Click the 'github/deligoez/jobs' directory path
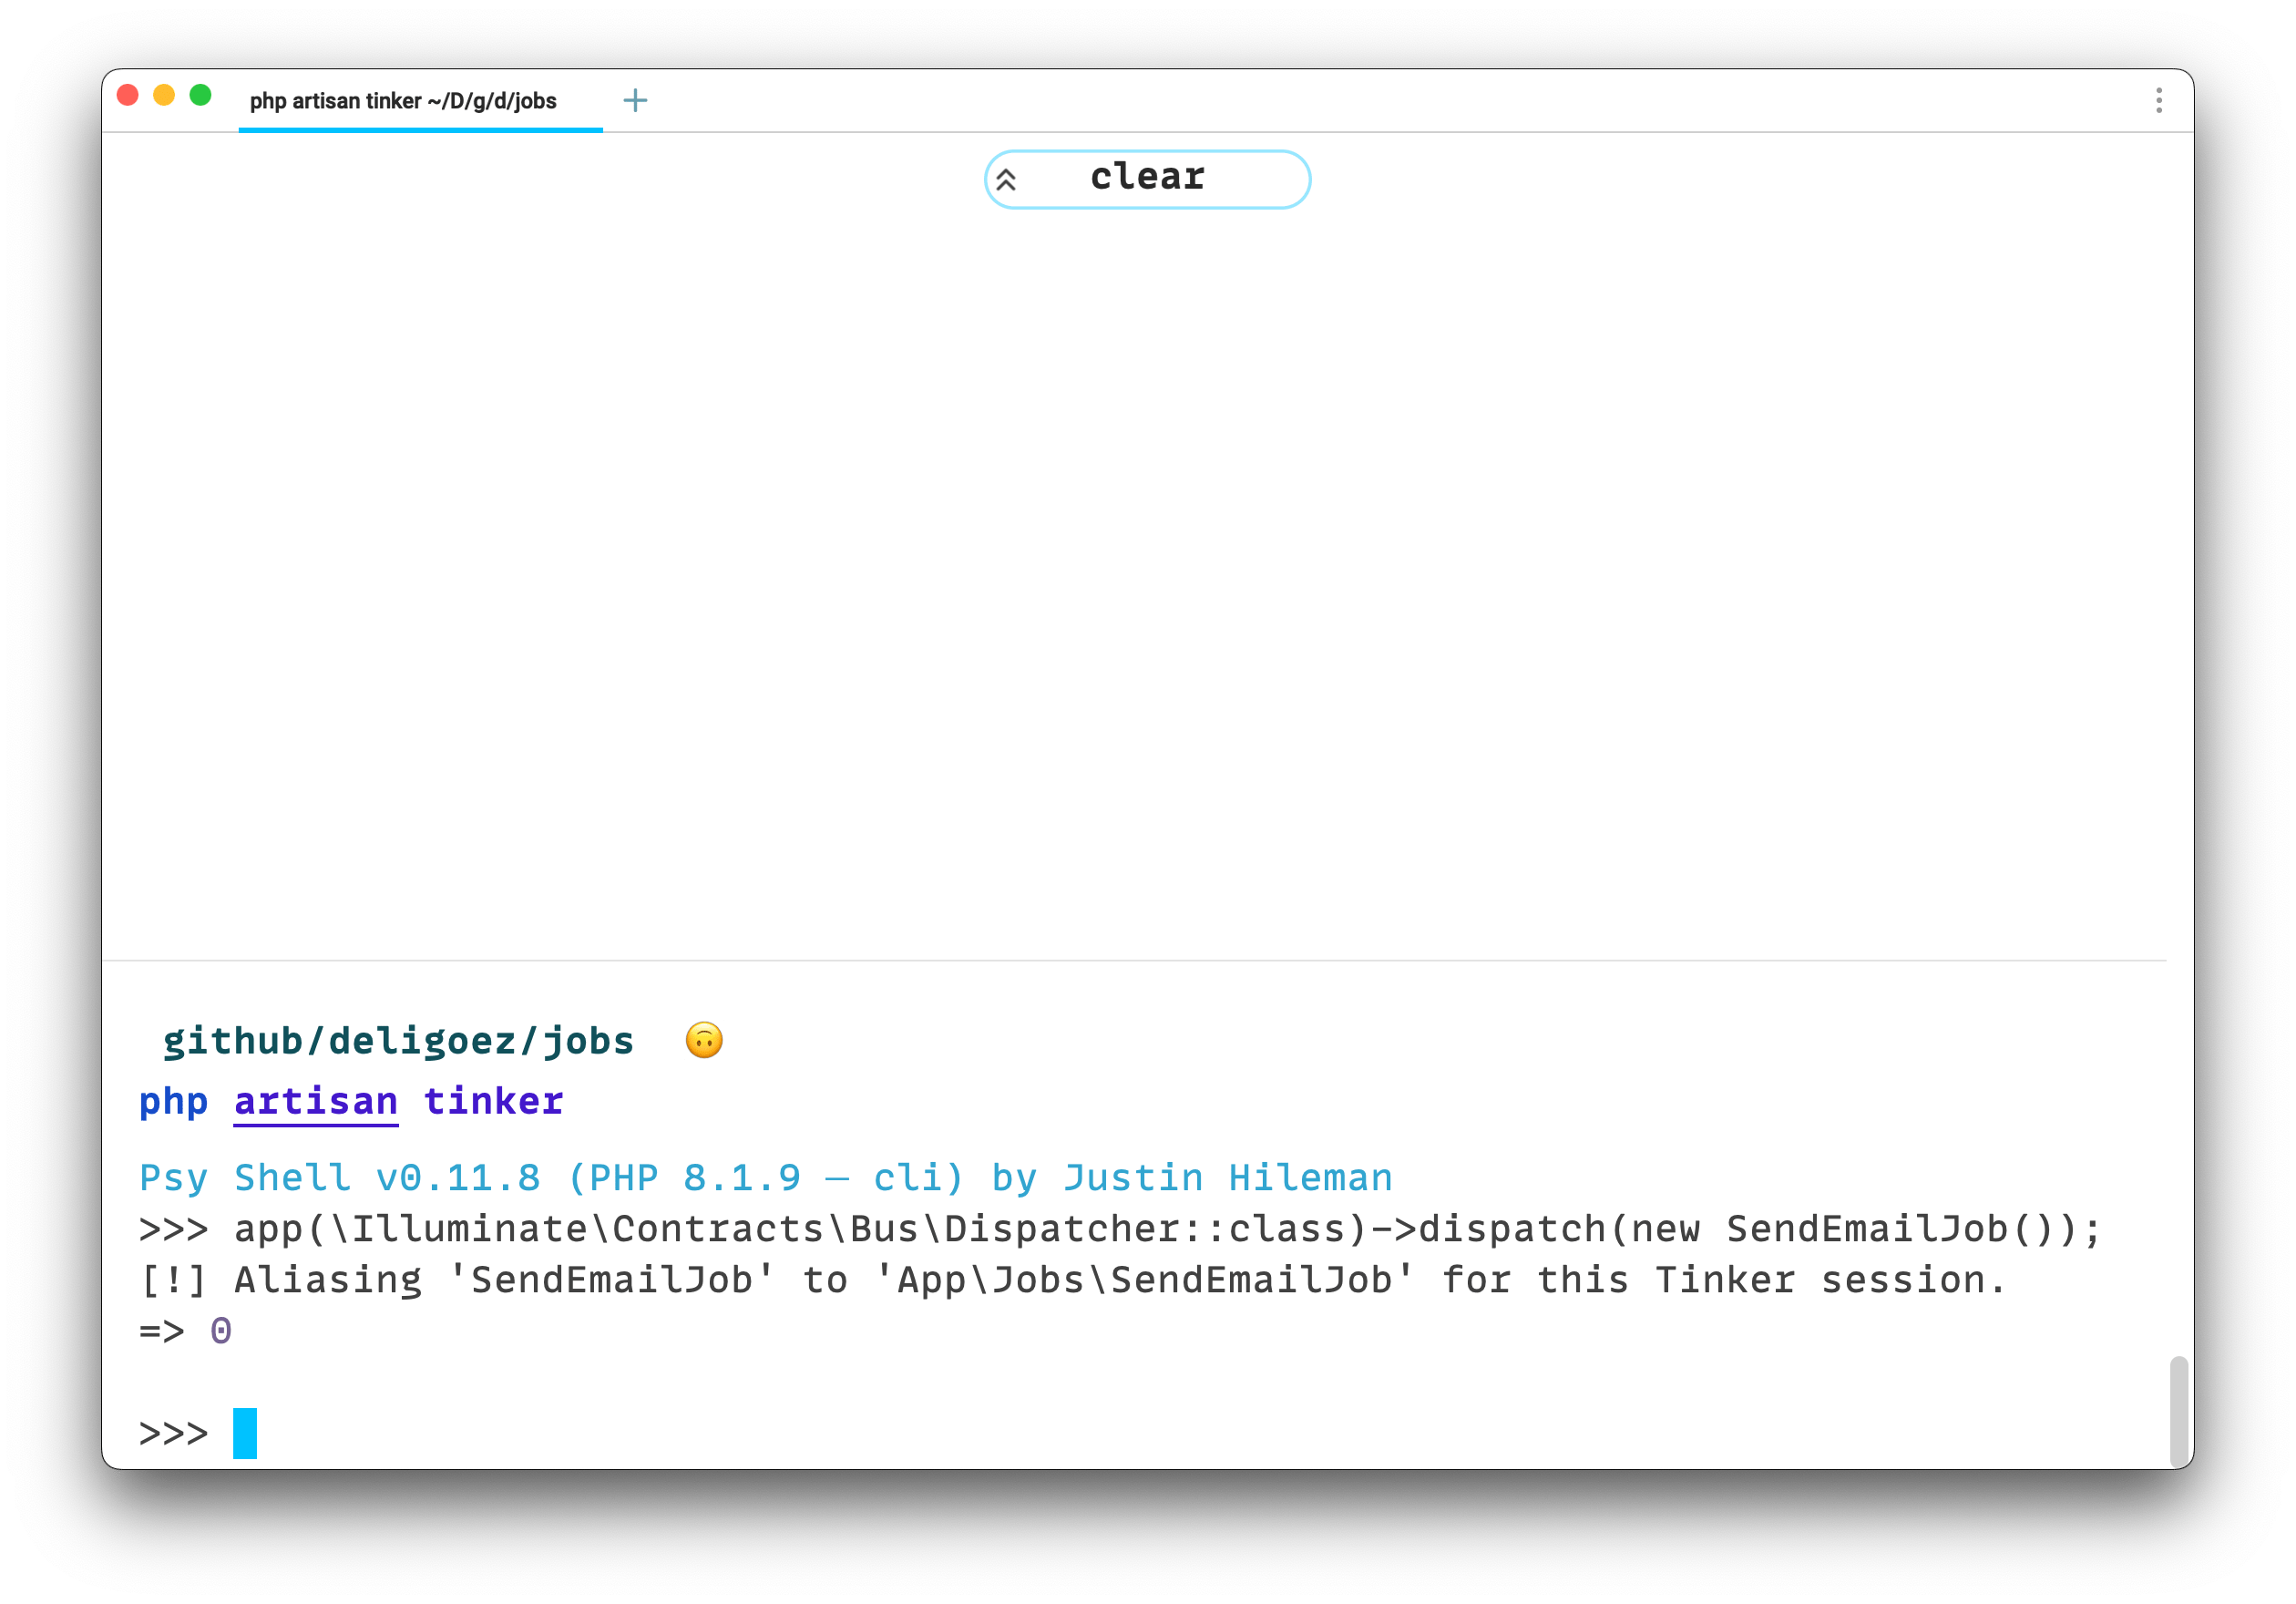The image size is (2296, 1604). (398, 1041)
